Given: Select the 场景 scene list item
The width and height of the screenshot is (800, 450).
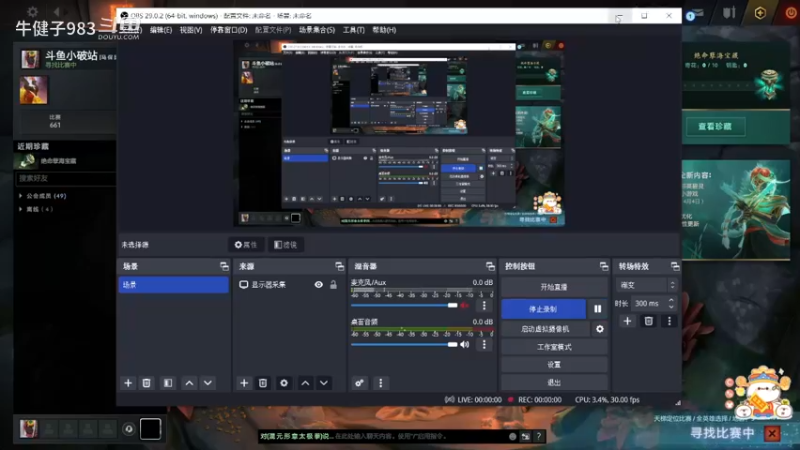Looking at the screenshot, I should [x=173, y=285].
